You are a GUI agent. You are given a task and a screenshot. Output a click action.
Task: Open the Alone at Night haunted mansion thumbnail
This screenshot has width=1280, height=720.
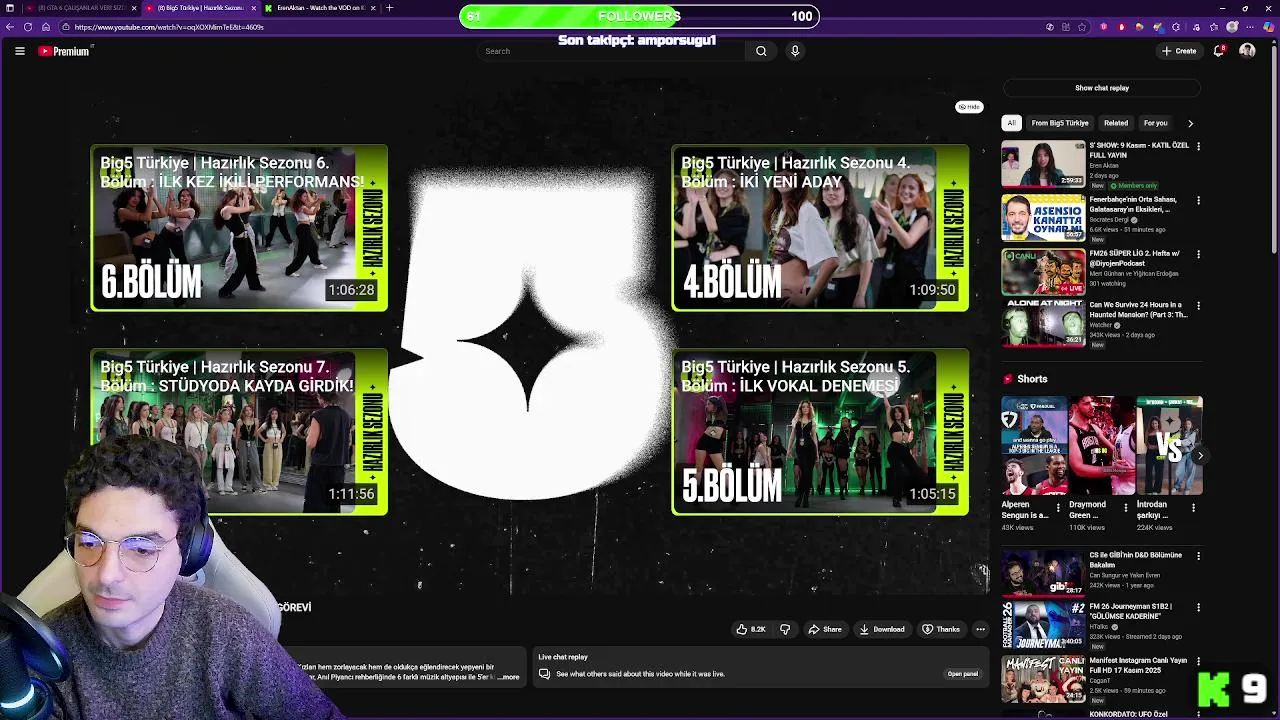tap(1043, 324)
